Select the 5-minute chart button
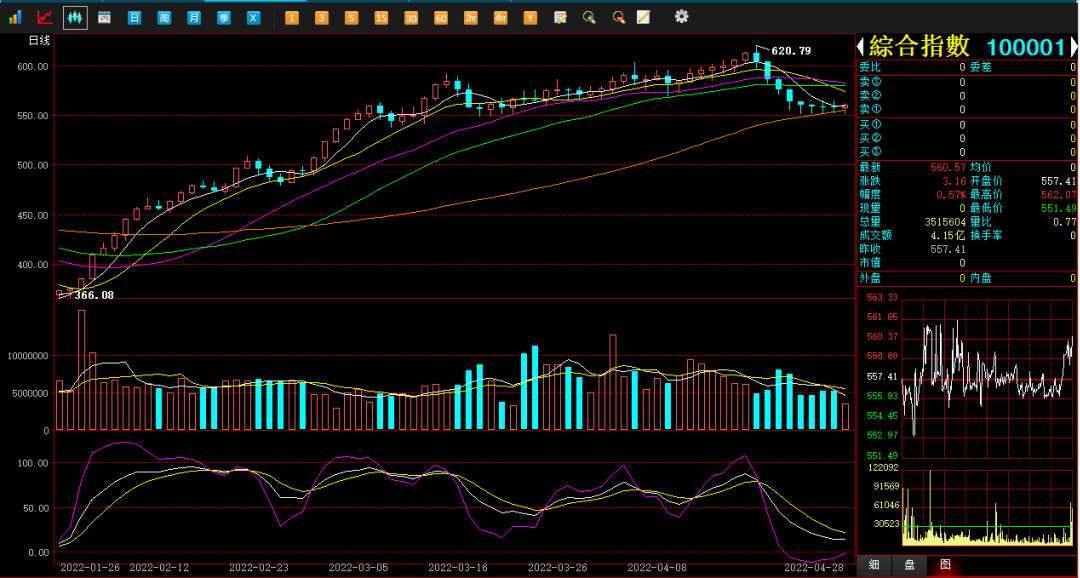The width and height of the screenshot is (1080, 578). [x=351, y=18]
